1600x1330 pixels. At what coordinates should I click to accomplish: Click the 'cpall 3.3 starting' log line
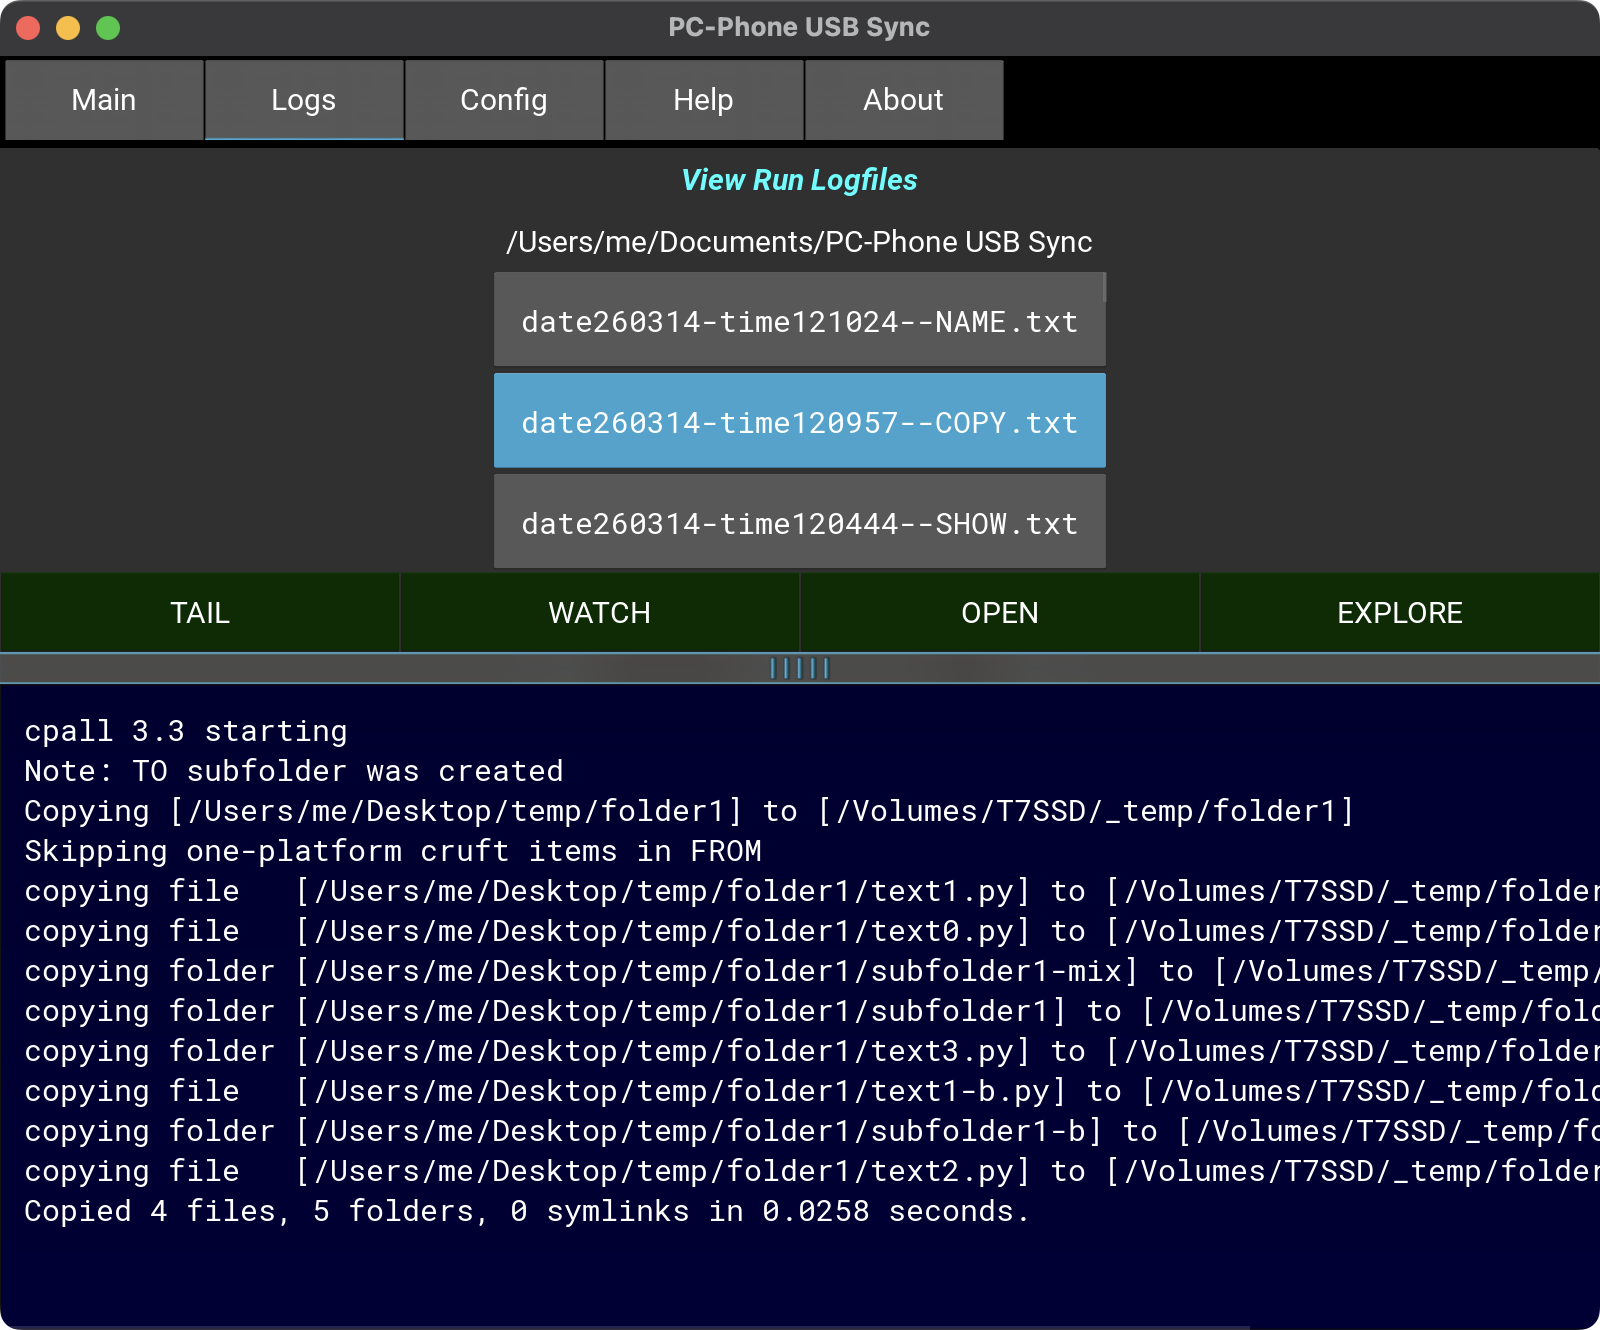(186, 731)
